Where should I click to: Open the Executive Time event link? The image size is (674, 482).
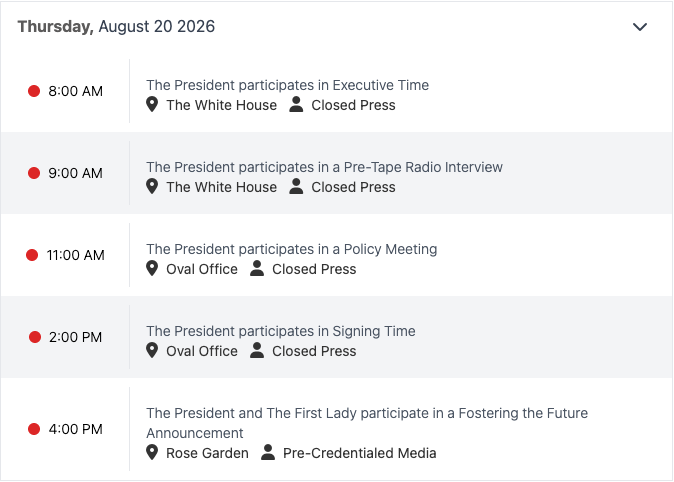pos(288,85)
